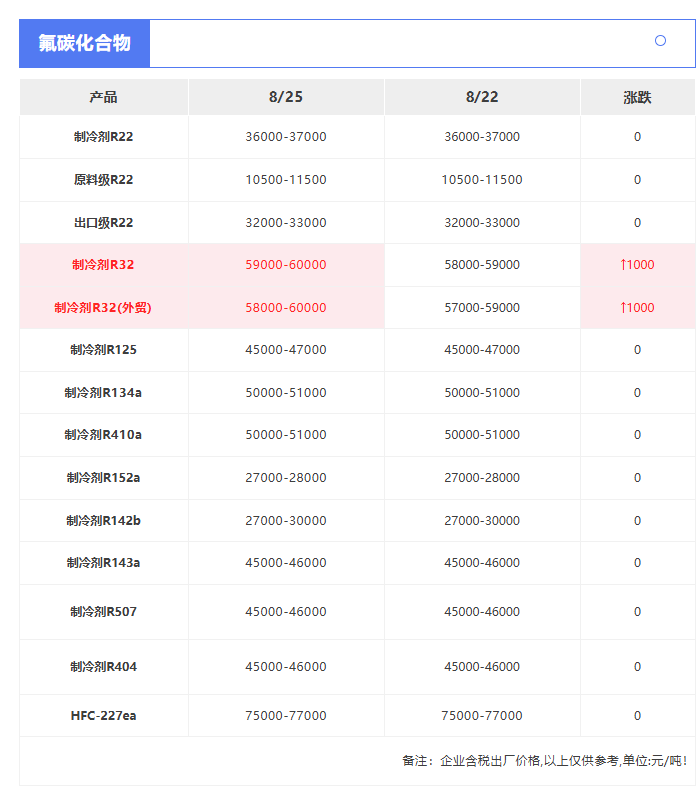This screenshot has height=786, width=696.
Task: Click the 制冷剂R134a product name
Action: [x=103, y=392]
